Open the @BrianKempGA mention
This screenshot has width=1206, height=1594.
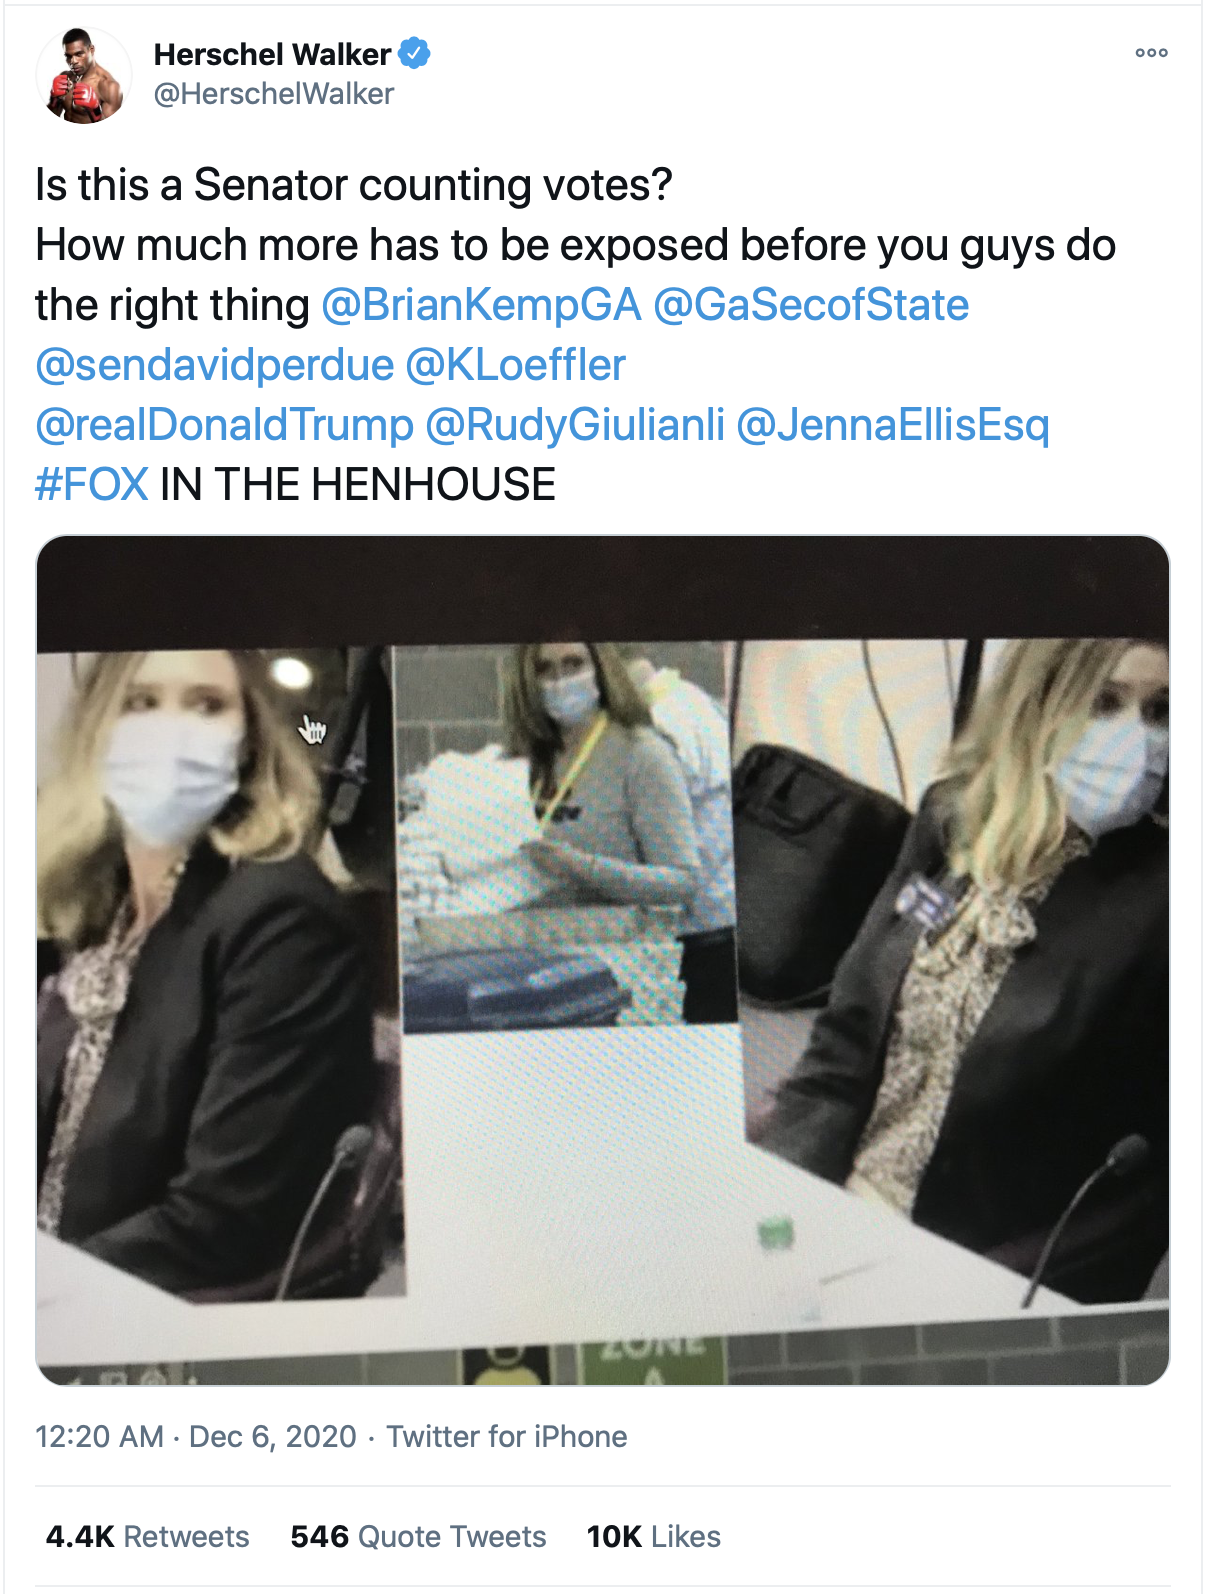481,305
